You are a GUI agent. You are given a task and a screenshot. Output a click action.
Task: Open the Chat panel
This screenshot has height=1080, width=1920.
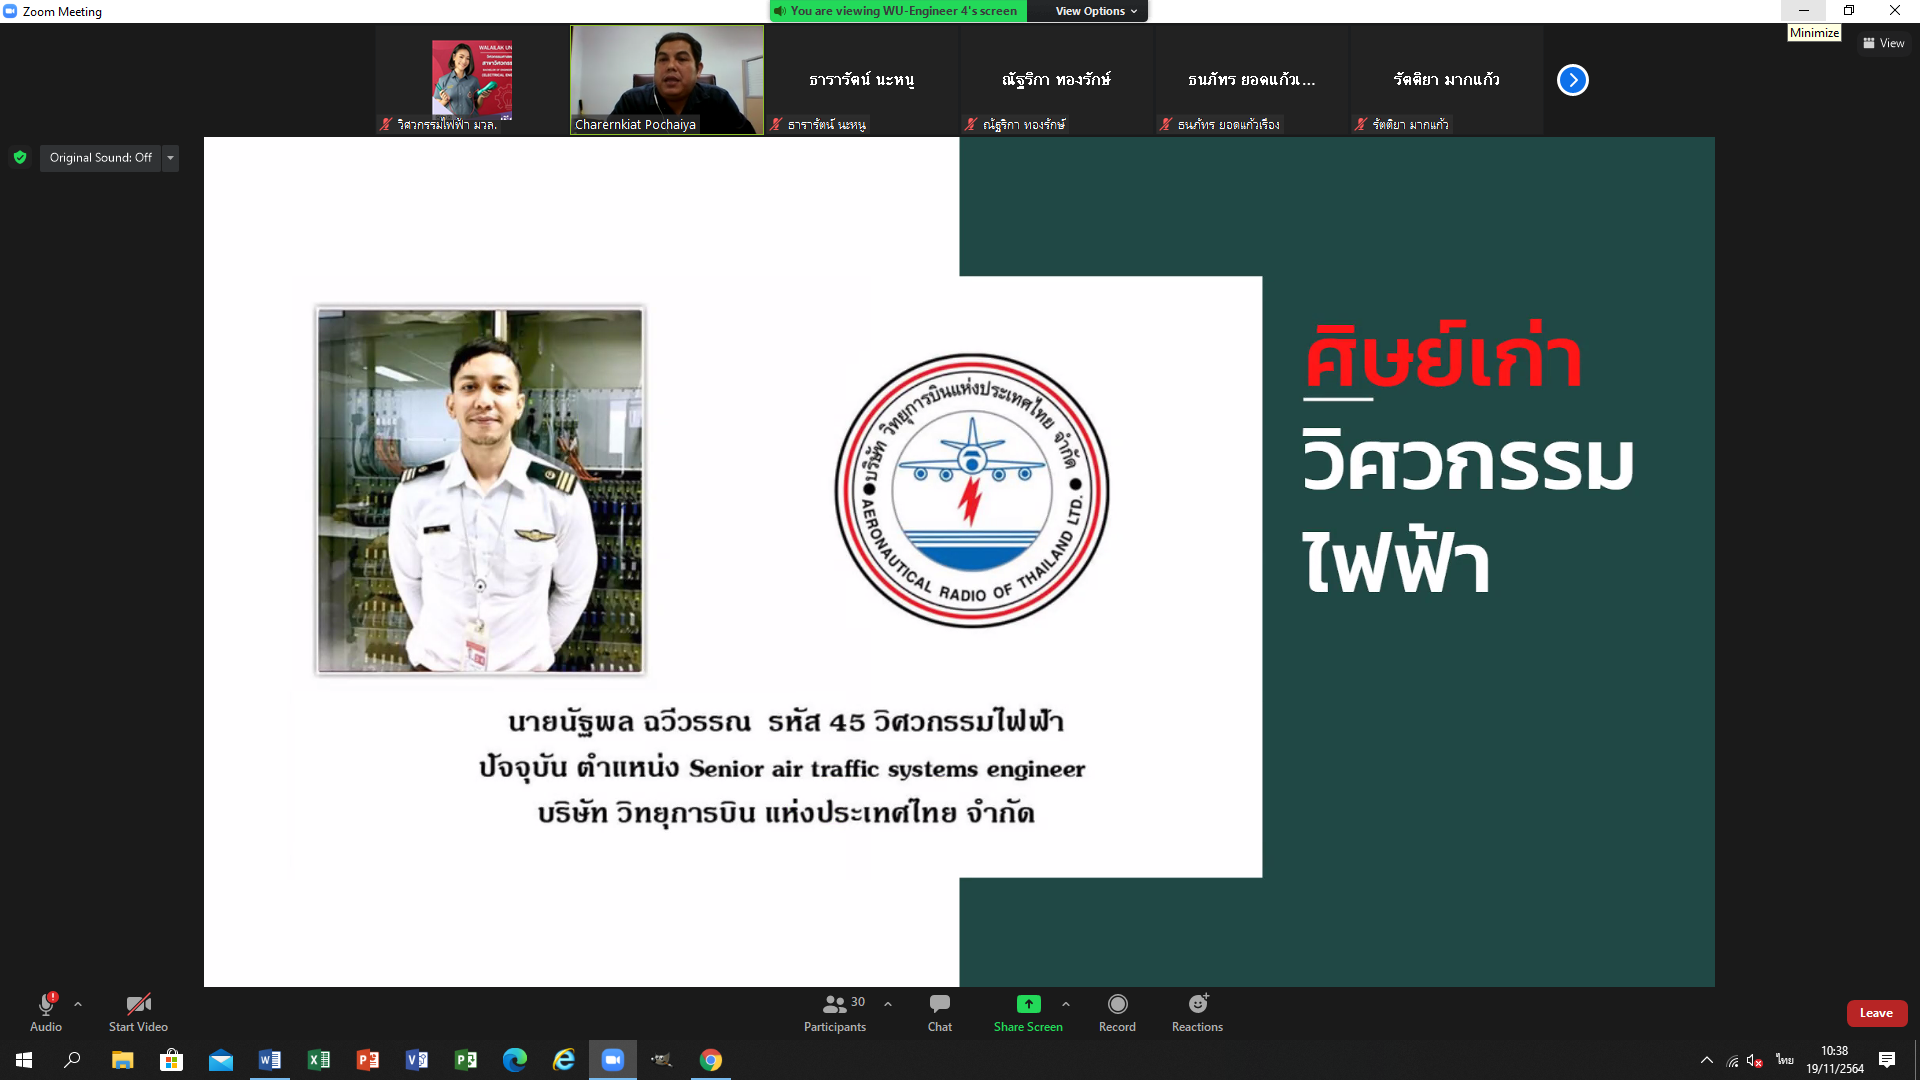click(x=939, y=1004)
